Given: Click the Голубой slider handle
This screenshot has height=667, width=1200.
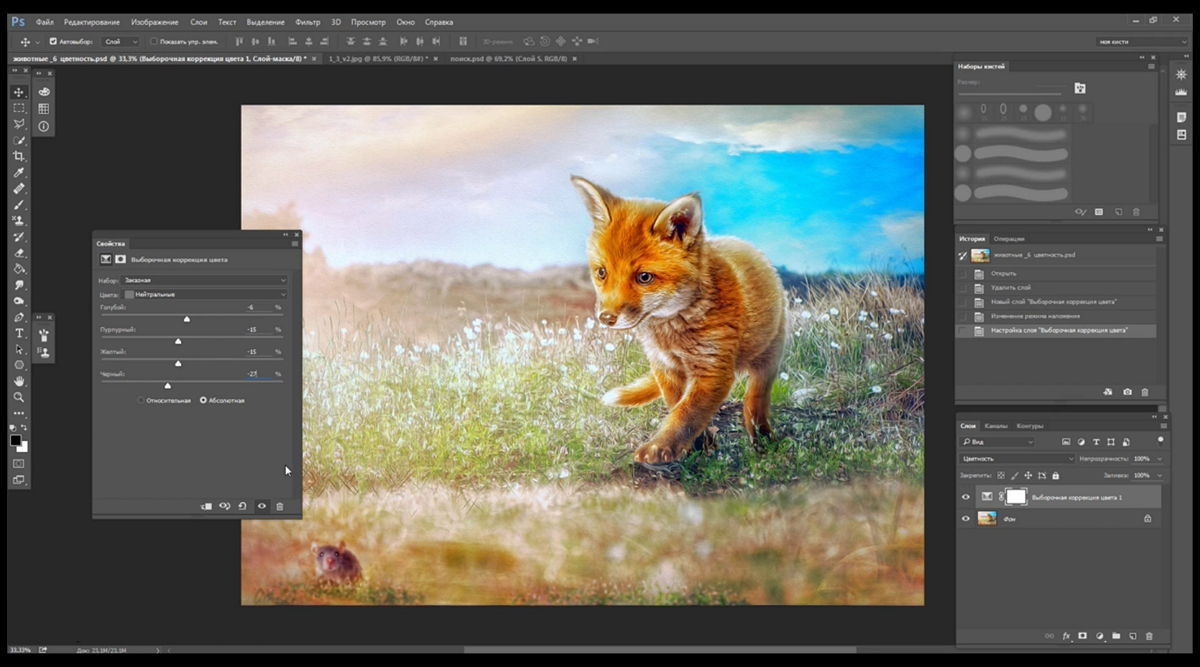Looking at the screenshot, I should [187, 319].
